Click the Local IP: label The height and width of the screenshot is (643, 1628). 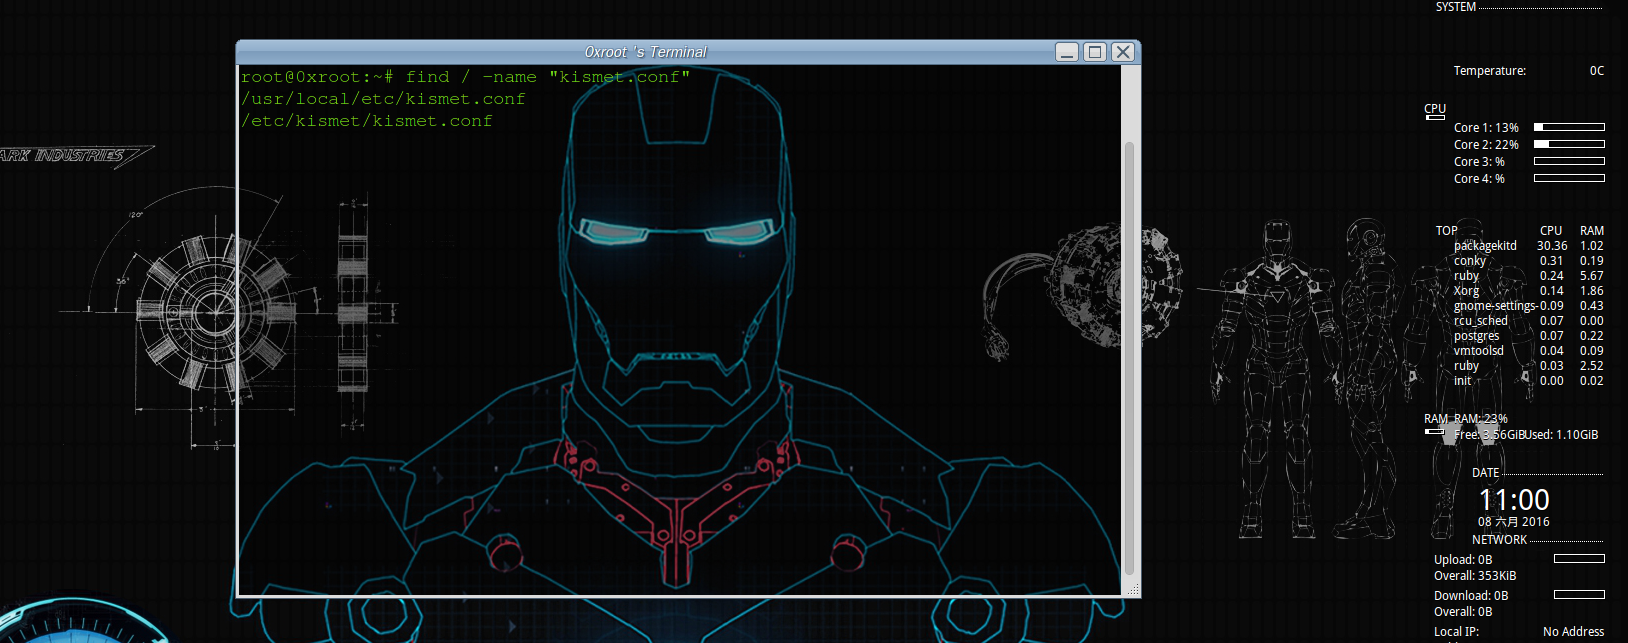(x=1456, y=632)
